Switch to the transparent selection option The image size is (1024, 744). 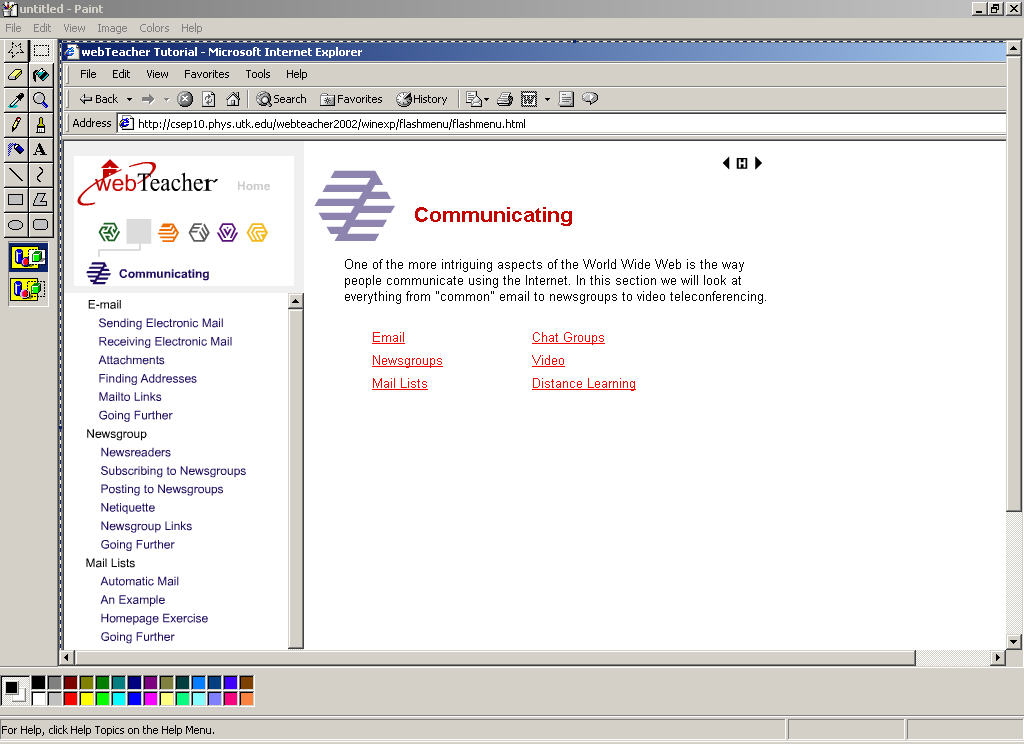click(28, 290)
